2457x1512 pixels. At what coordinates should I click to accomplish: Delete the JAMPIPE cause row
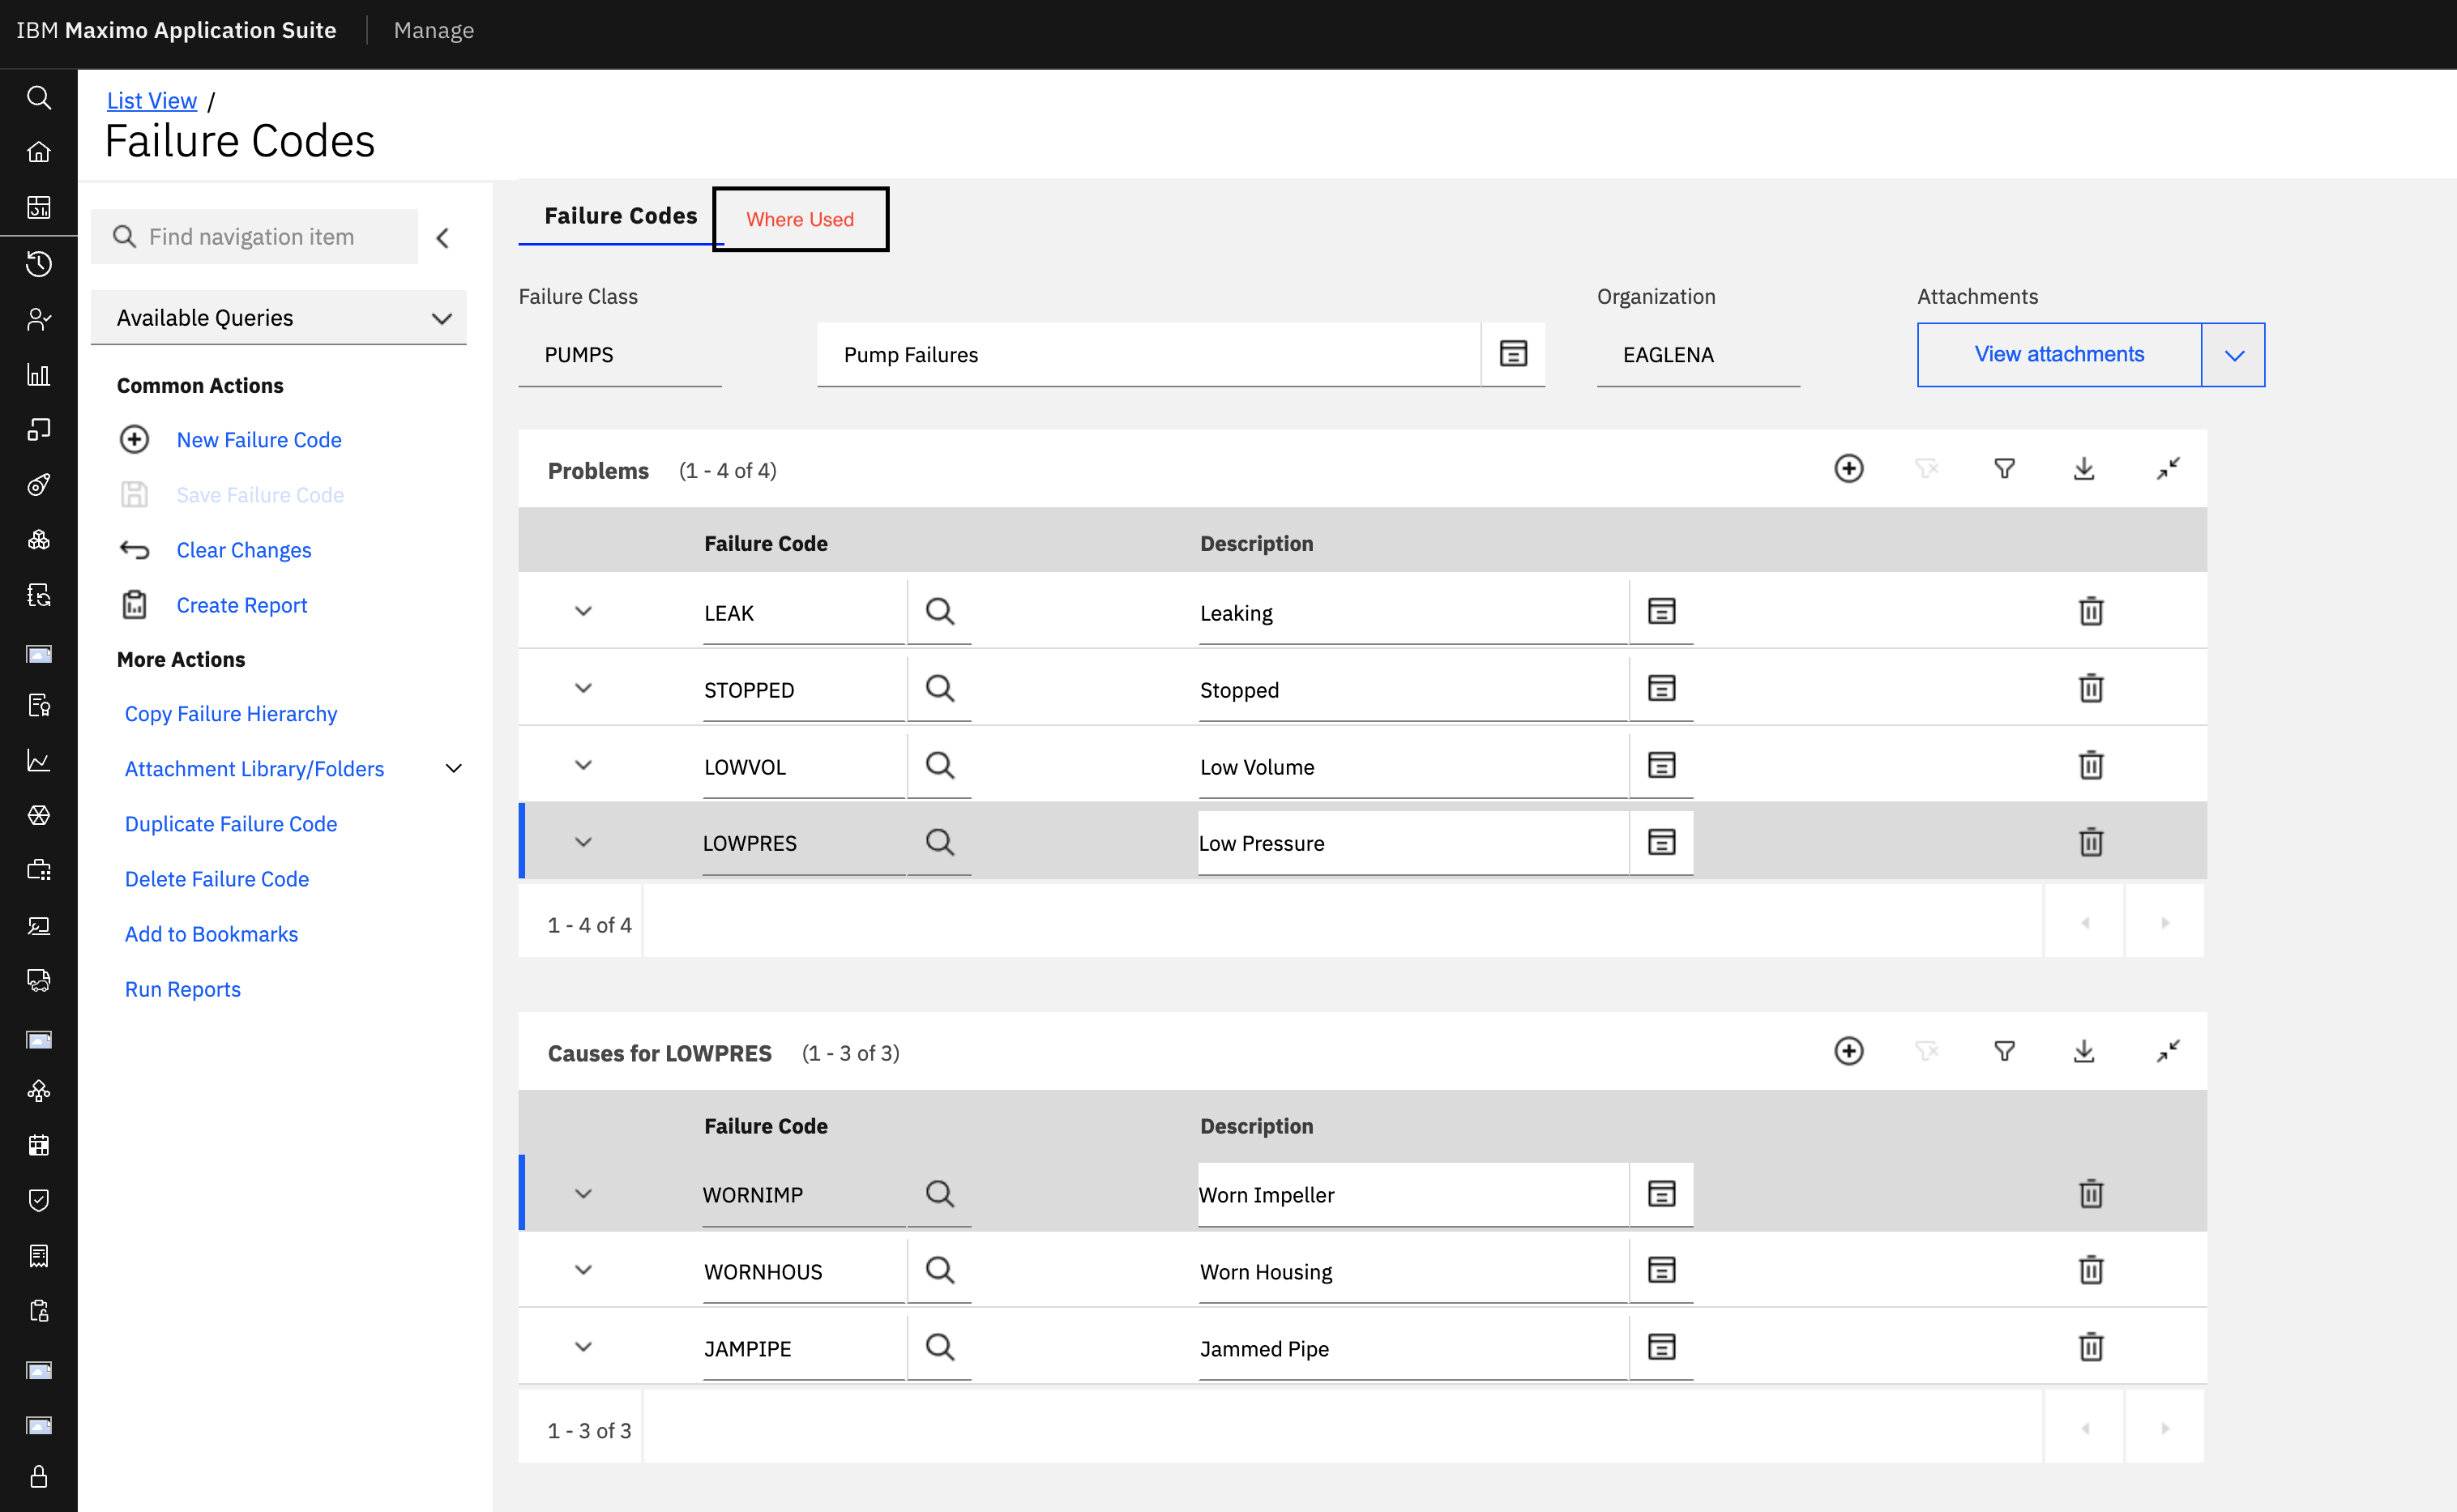click(2090, 1347)
